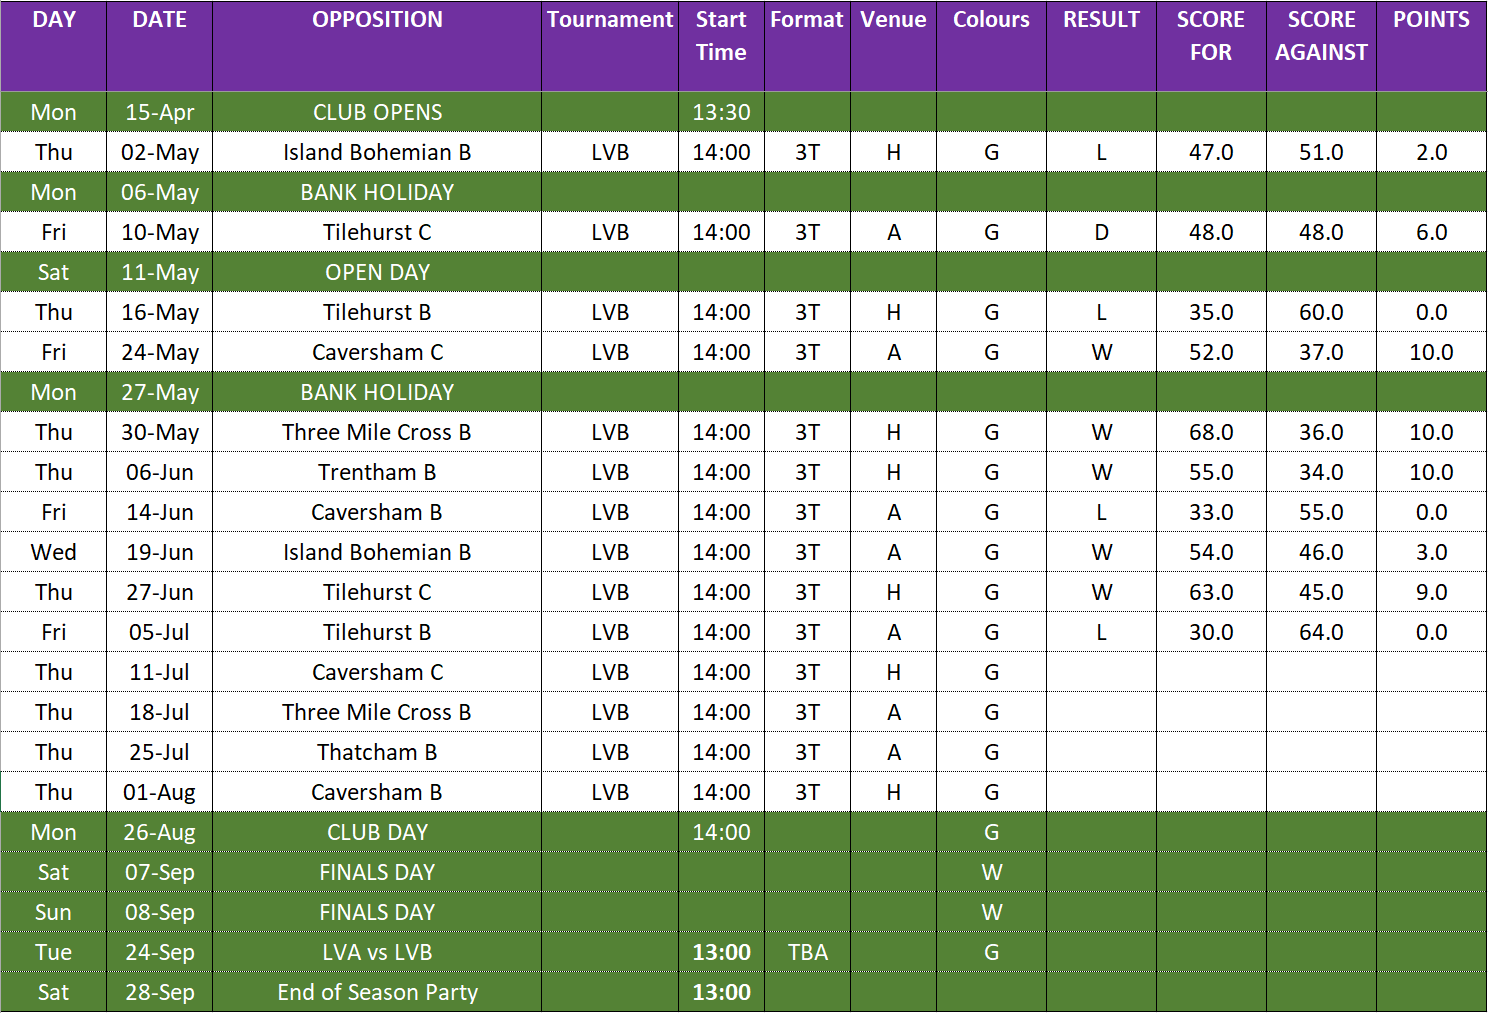Click the 01-Aug date cell

[x=160, y=792]
